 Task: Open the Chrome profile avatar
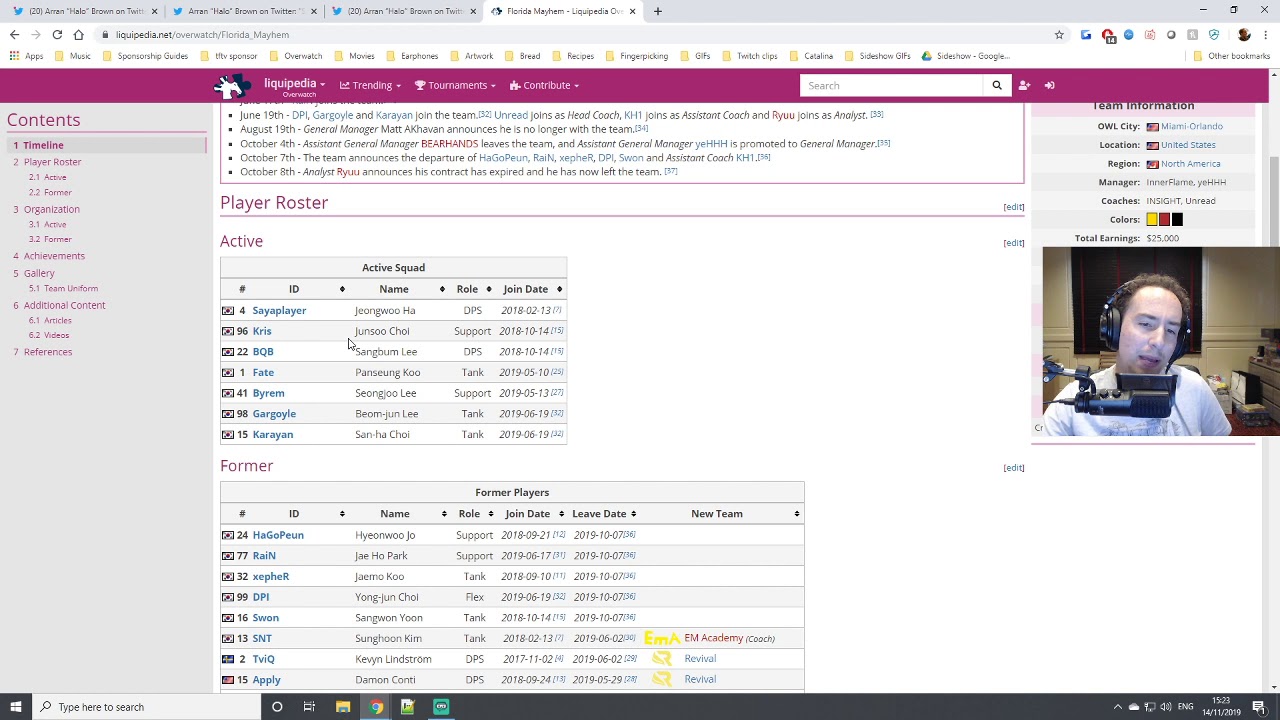1243,35
